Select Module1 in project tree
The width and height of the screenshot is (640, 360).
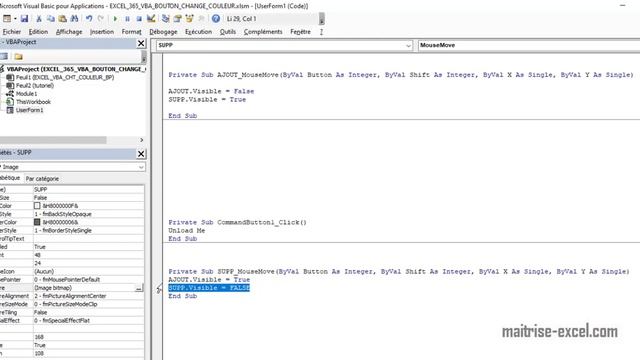point(27,93)
